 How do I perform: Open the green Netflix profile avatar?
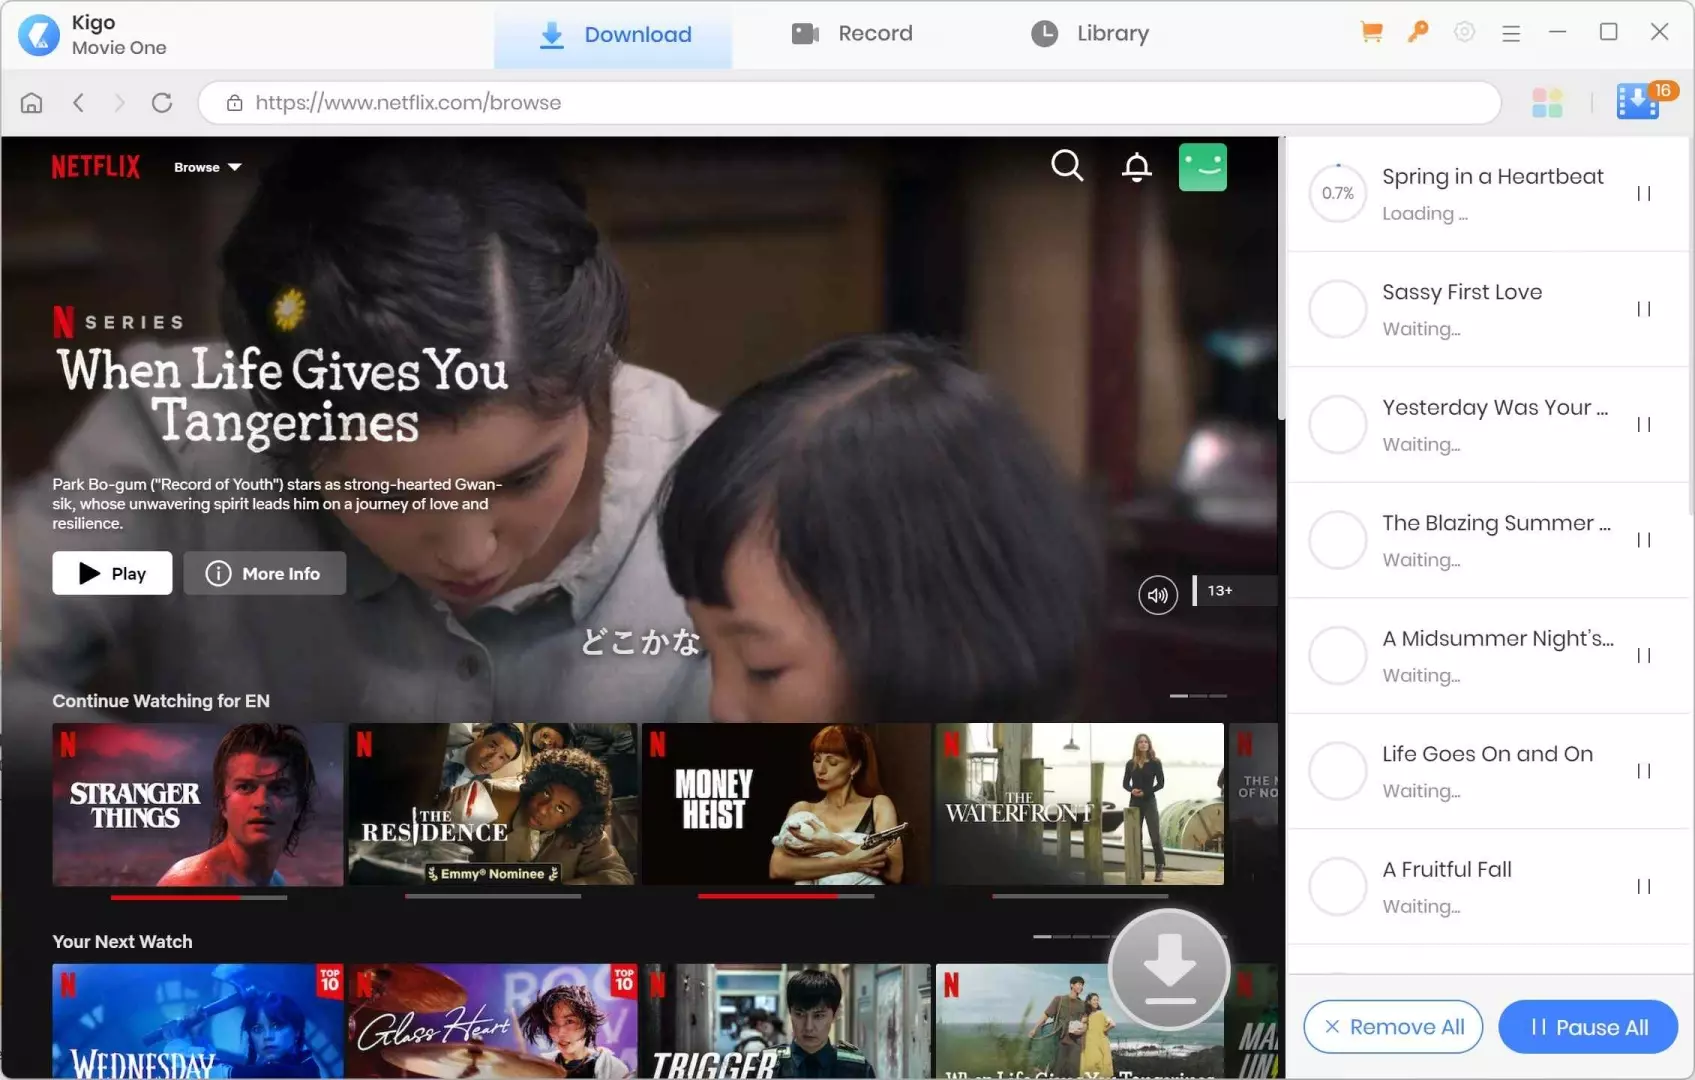click(1203, 166)
